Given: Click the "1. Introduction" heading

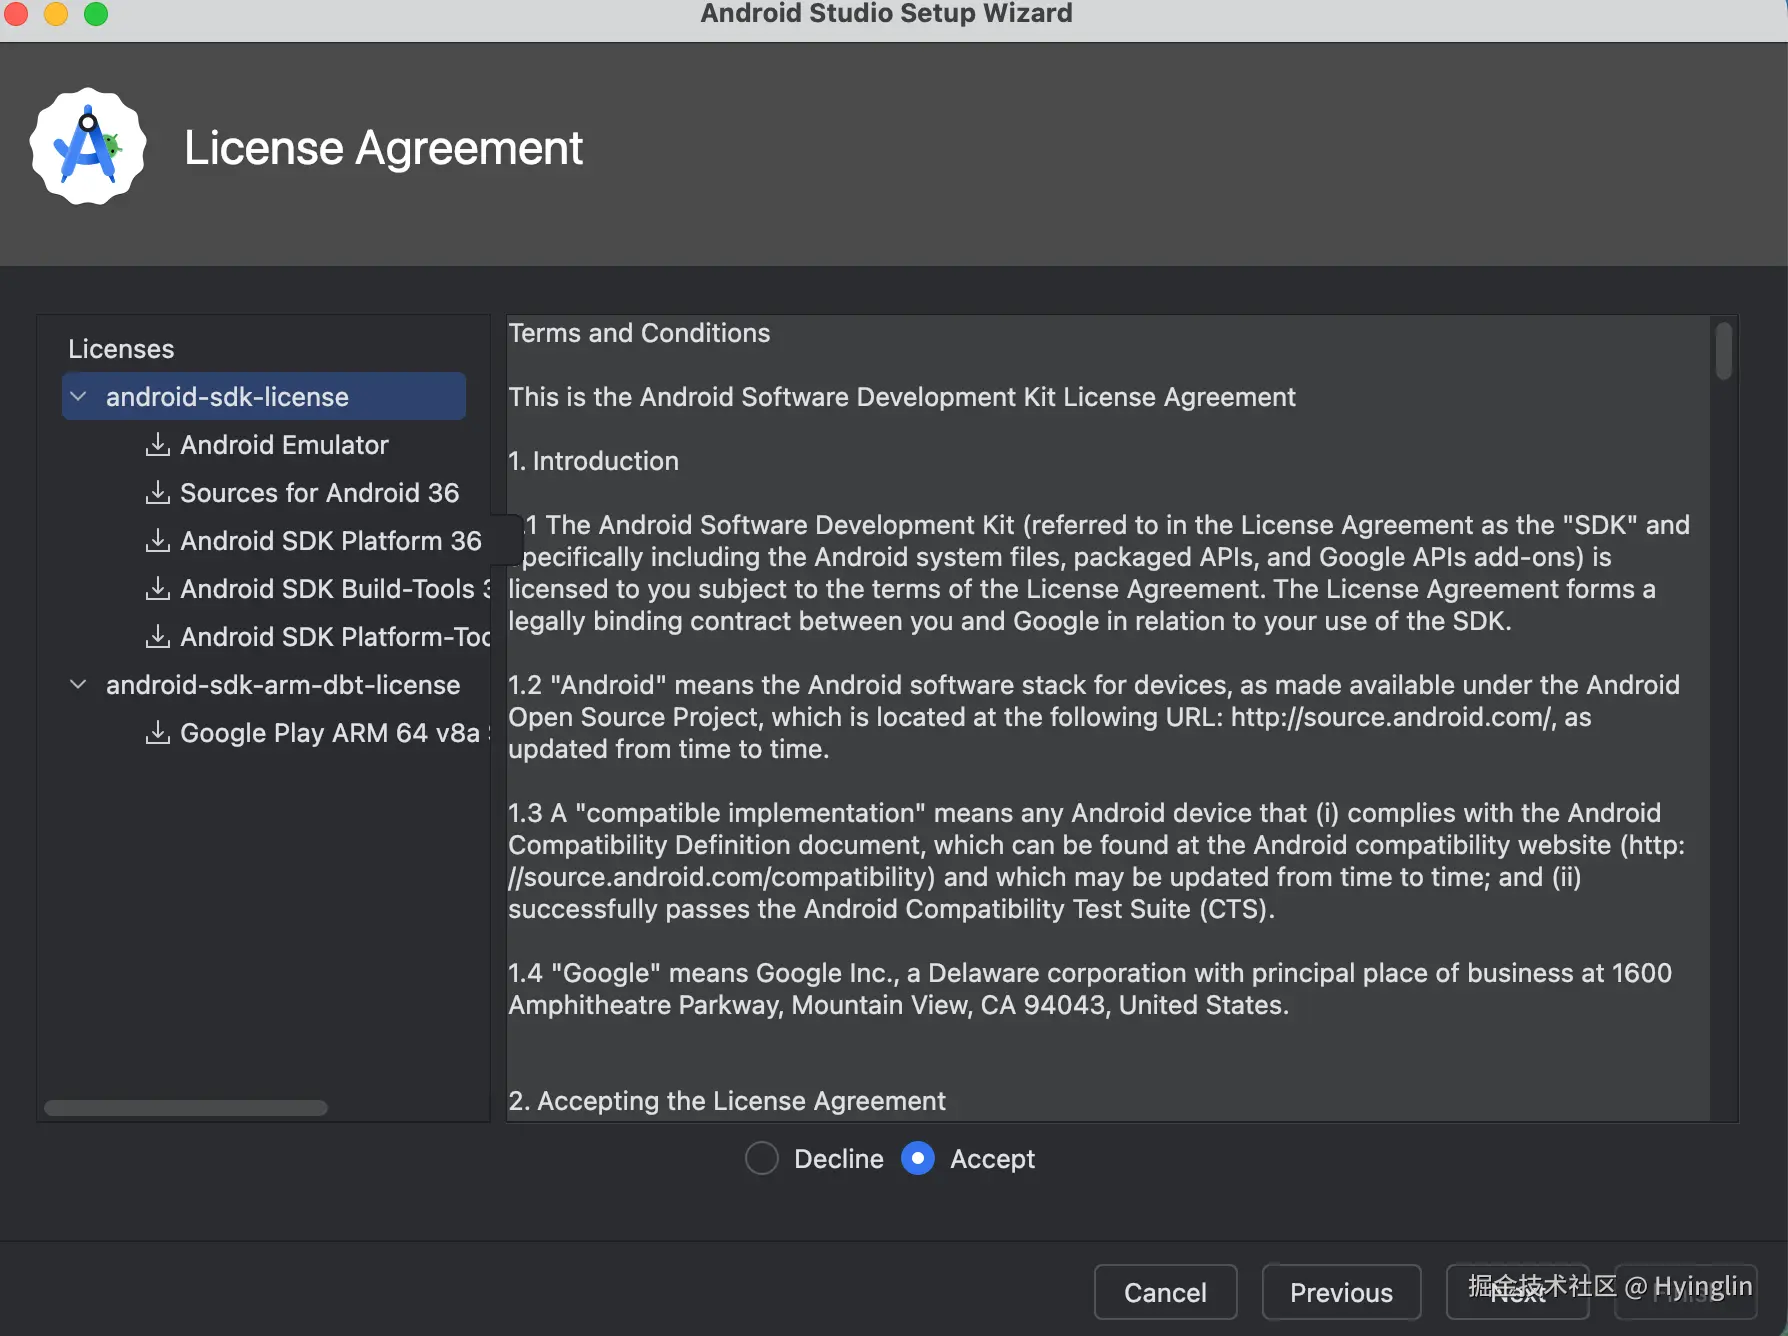Looking at the screenshot, I should click(593, 460).
